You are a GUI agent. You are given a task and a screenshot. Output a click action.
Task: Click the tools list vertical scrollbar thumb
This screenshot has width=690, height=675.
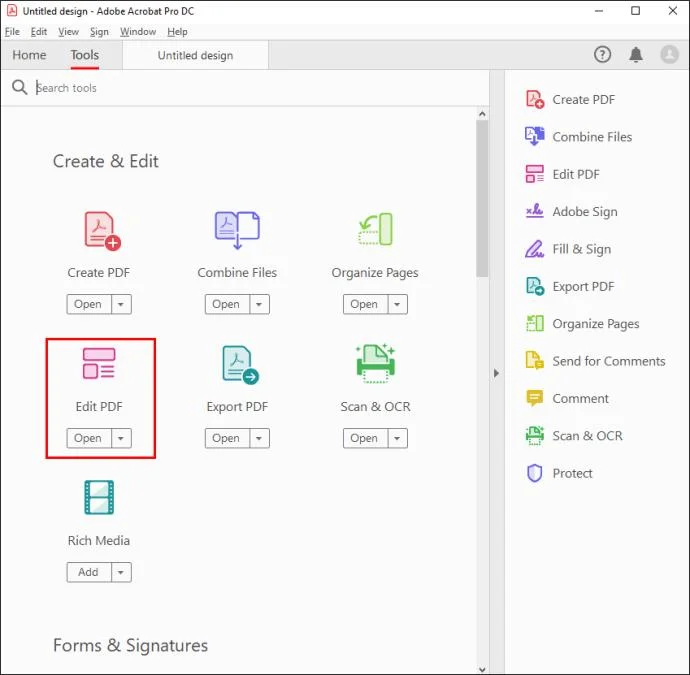click(x=482, y=198)
